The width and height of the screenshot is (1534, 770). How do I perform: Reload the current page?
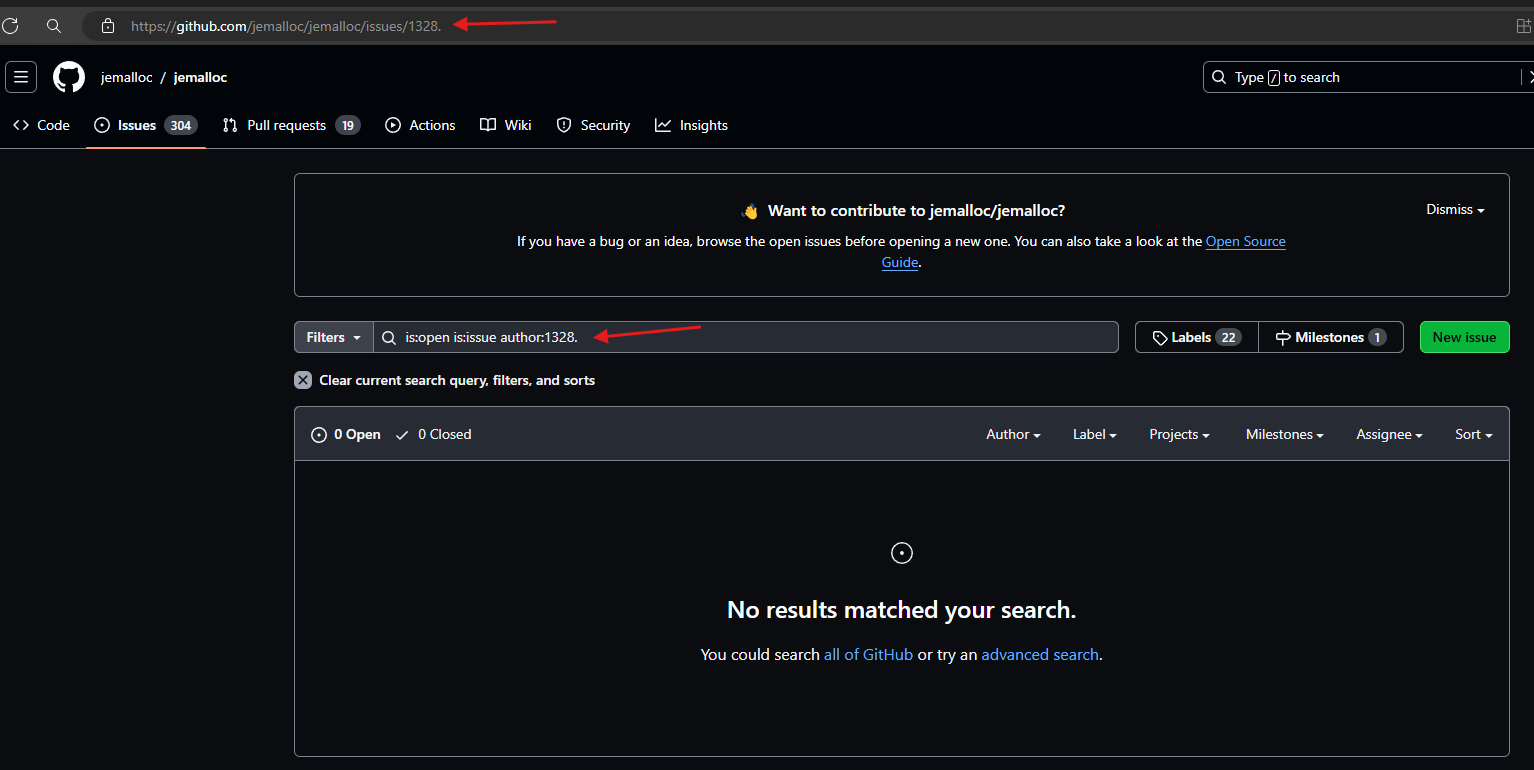pos(11,25)
